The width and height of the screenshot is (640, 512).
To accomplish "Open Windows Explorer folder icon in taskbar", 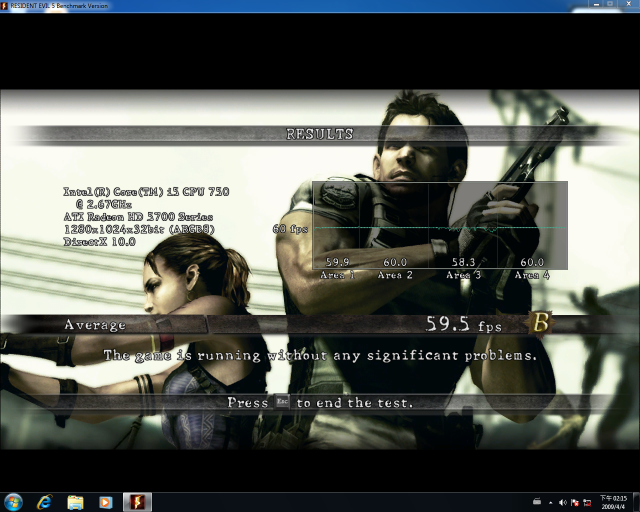I will 75,502.
